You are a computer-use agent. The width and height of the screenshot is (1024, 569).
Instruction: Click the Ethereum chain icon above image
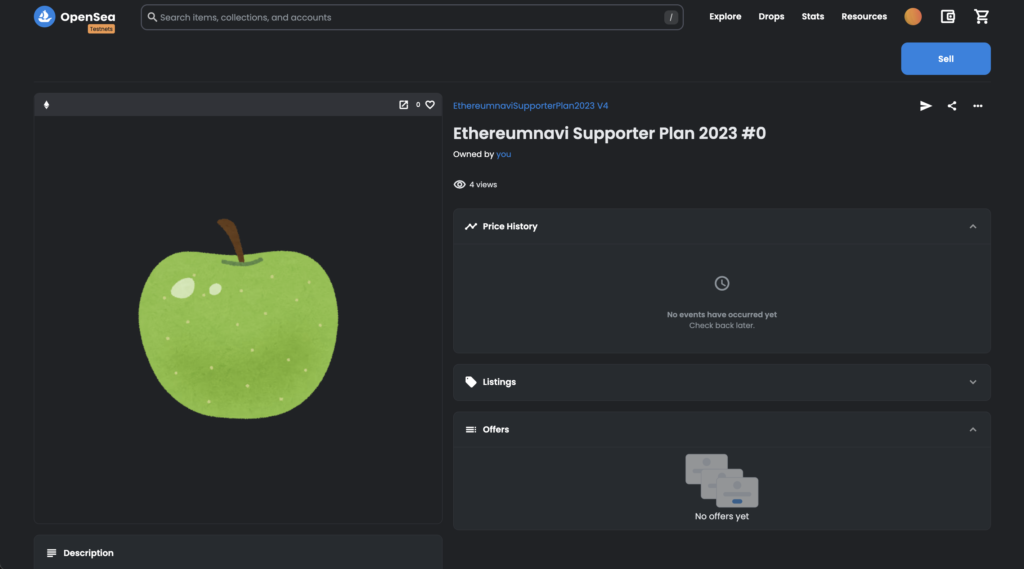(46, 105)
